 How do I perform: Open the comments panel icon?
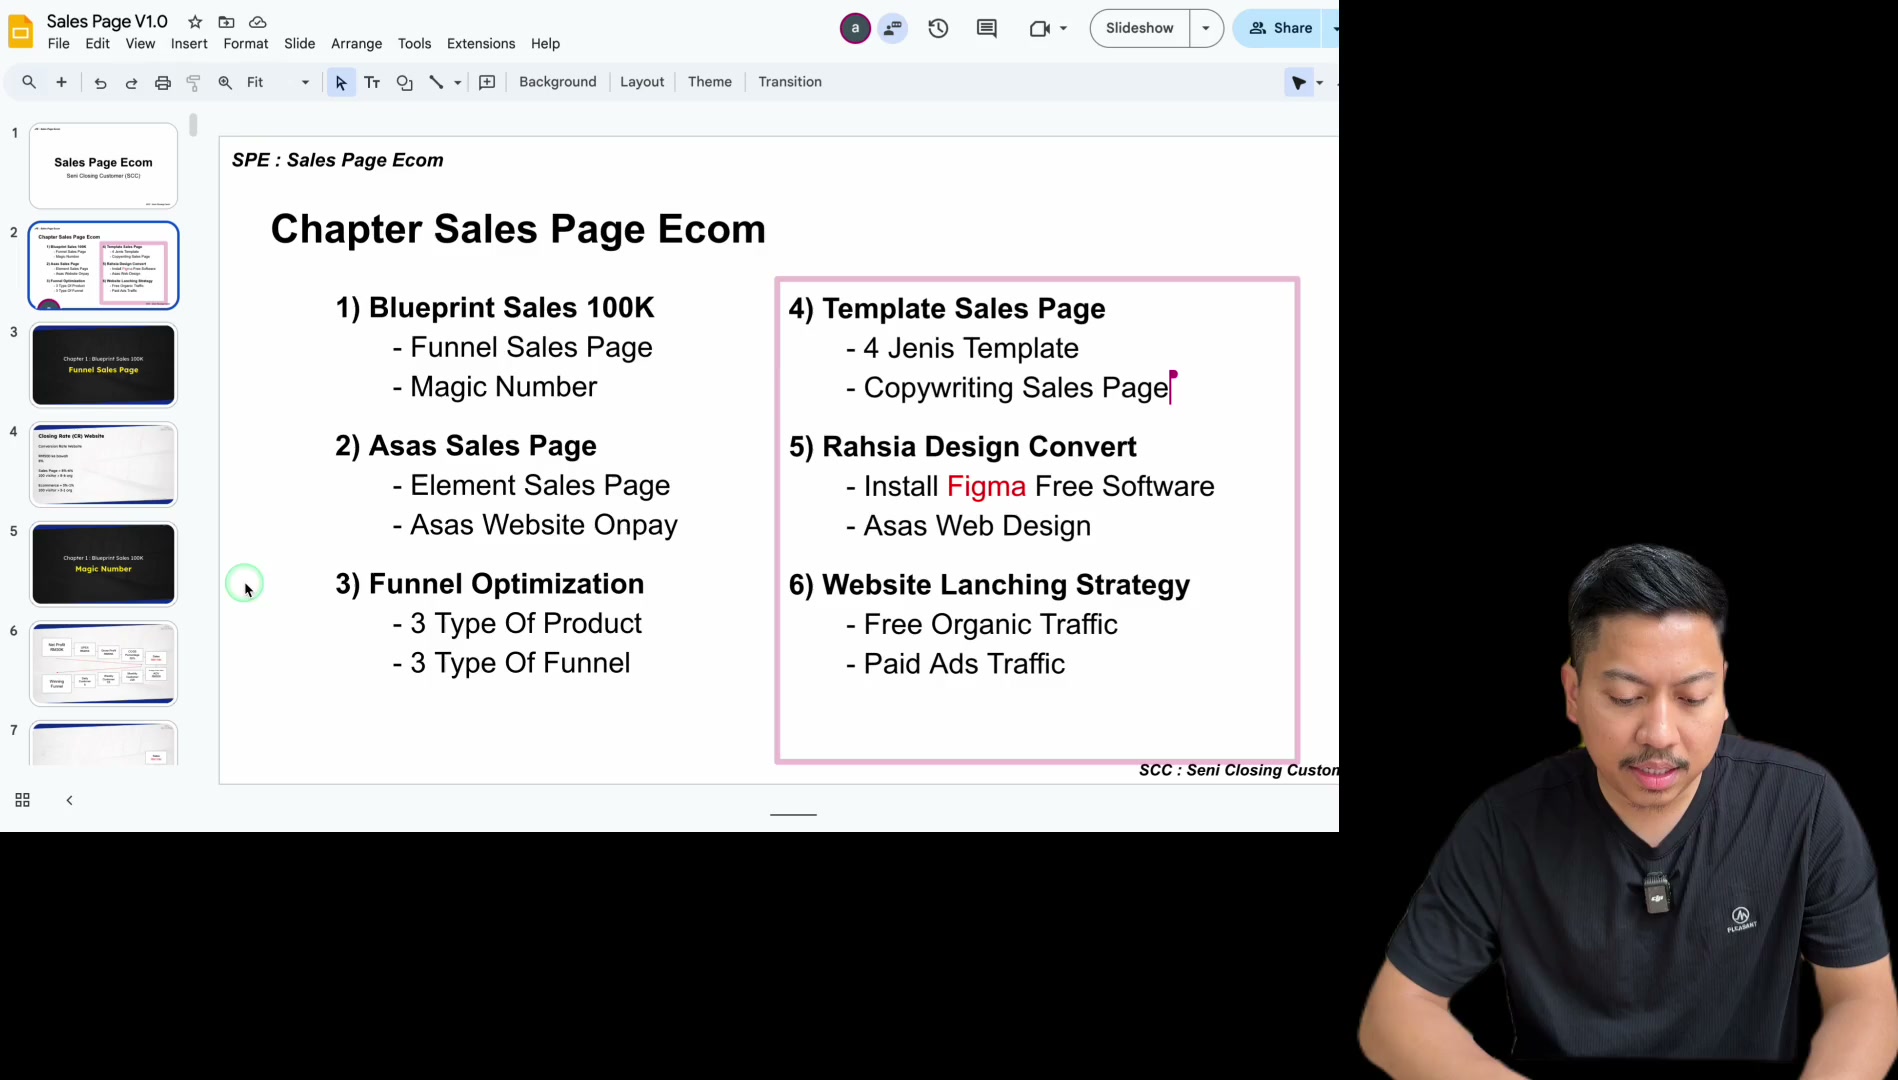[986, 29]
